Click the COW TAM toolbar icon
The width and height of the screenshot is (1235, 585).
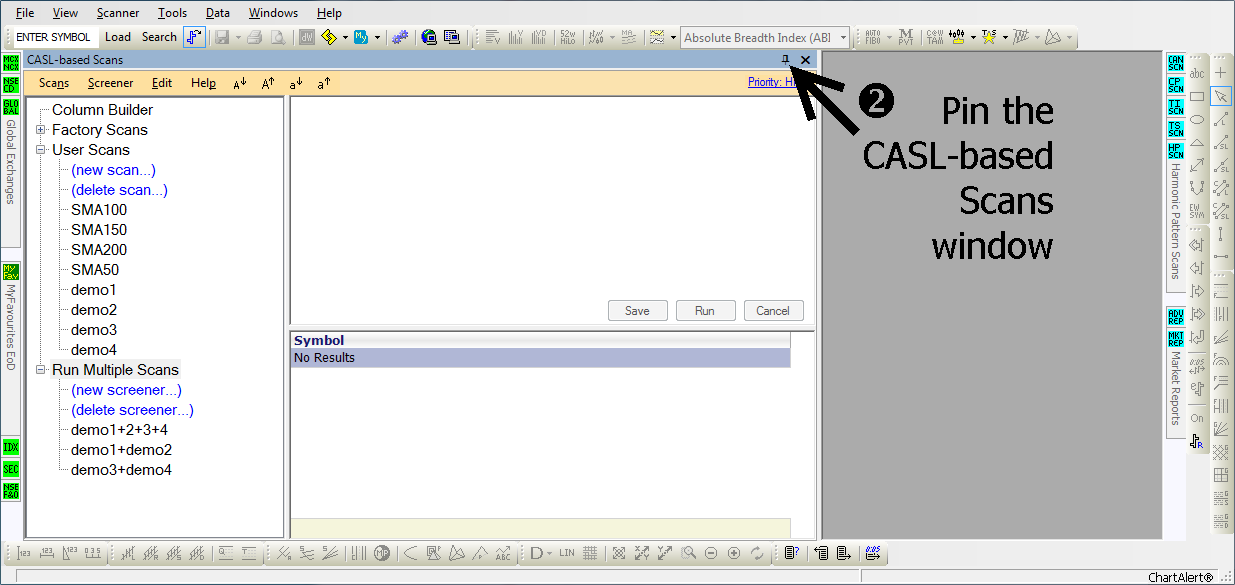coord(934,37)
